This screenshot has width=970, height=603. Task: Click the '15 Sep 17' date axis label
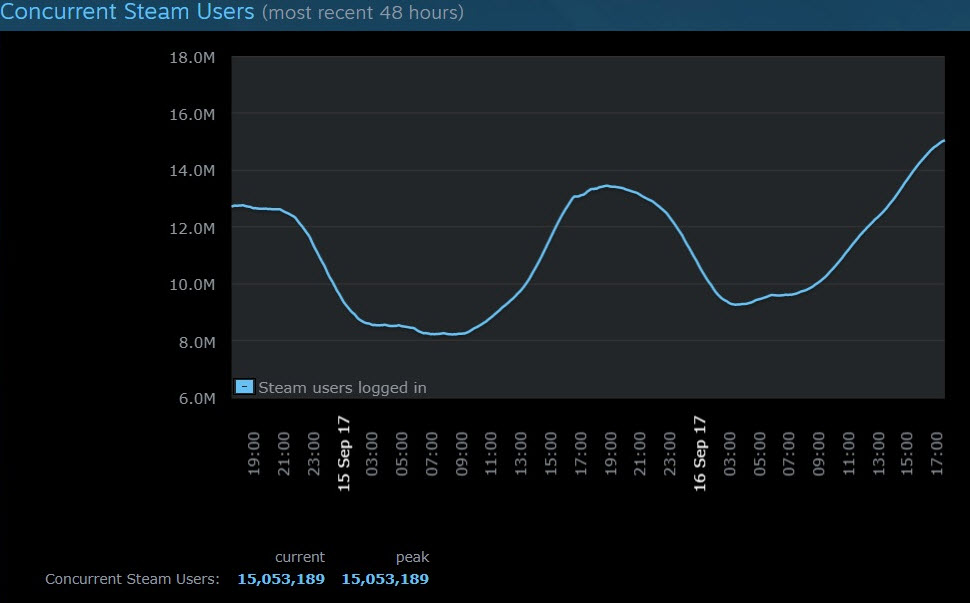[x=344, y=454]
